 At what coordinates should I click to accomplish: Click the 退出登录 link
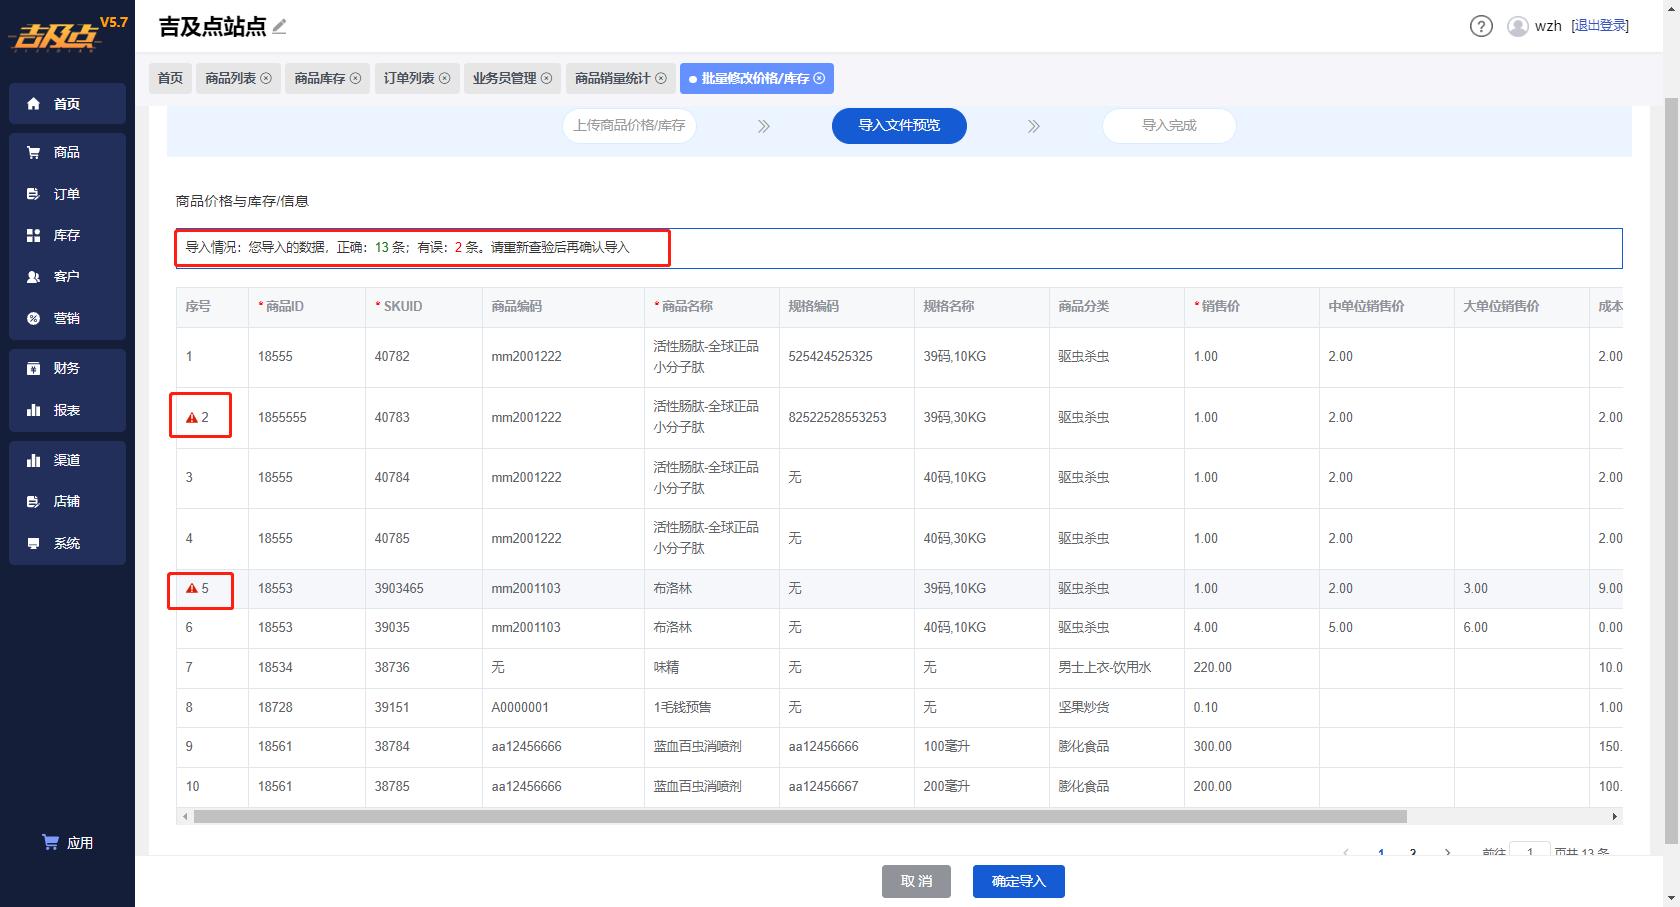(x=1600, y=26)
